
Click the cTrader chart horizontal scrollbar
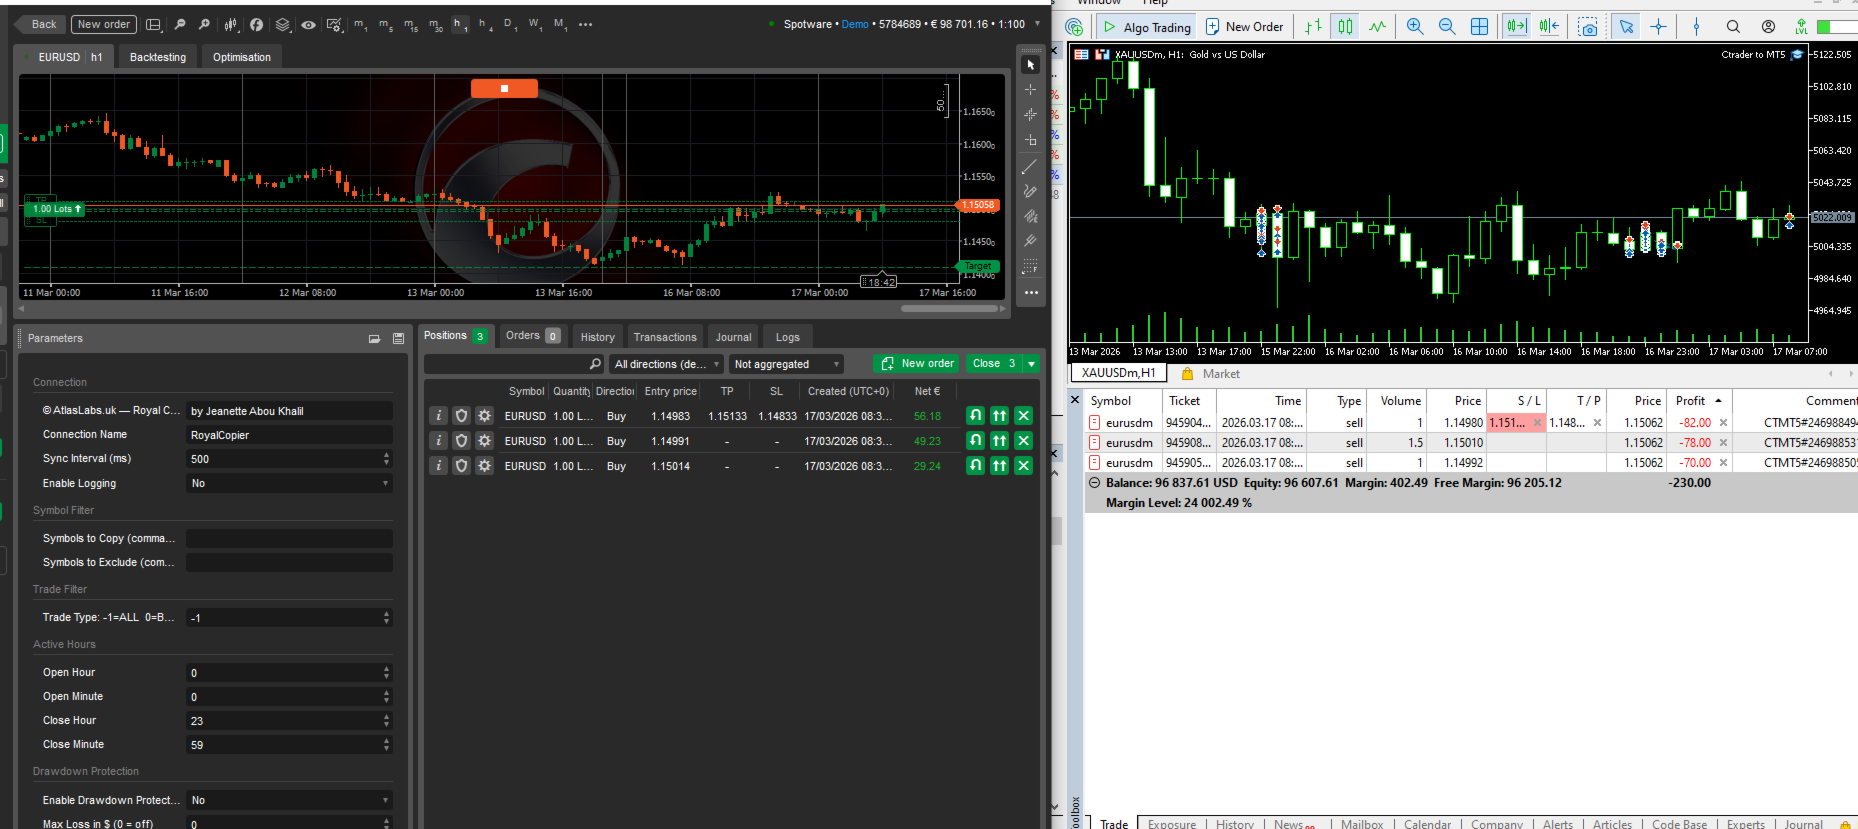(950, 309)
